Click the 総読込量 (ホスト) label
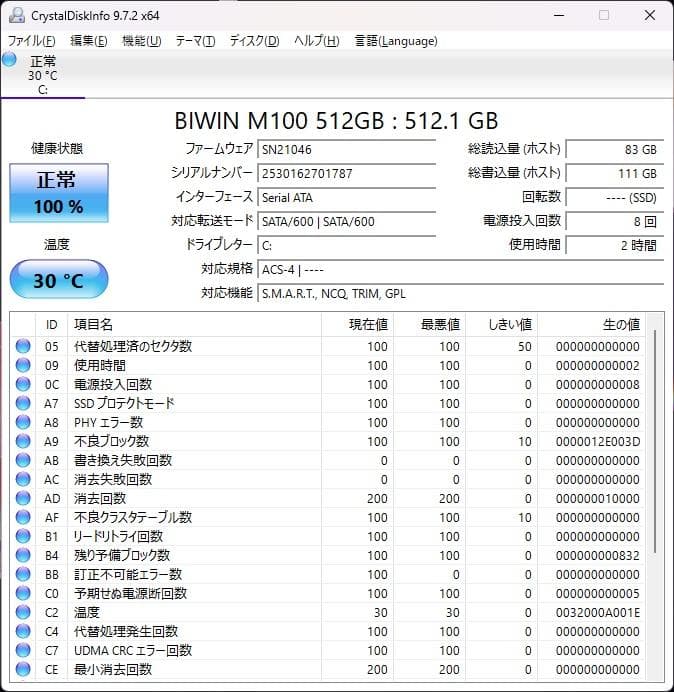Viewport: 674px width, 692px height. coord(514,149)
